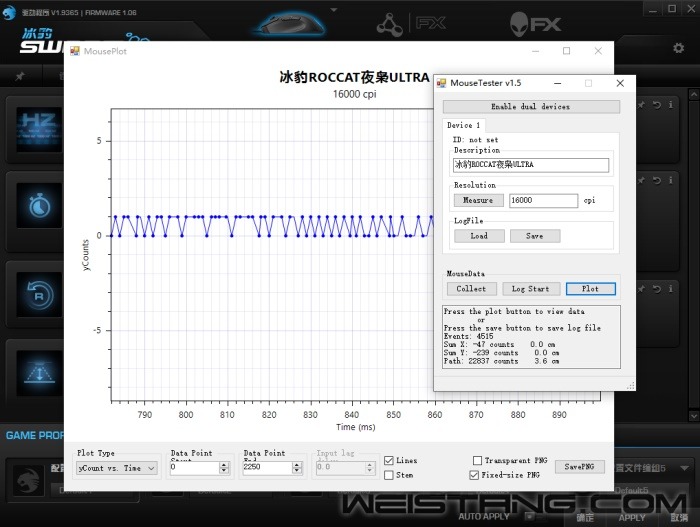Open the AlienFX icon in Swarm header
The height and width of the screenshot is (527, 700).
[535, 24]
